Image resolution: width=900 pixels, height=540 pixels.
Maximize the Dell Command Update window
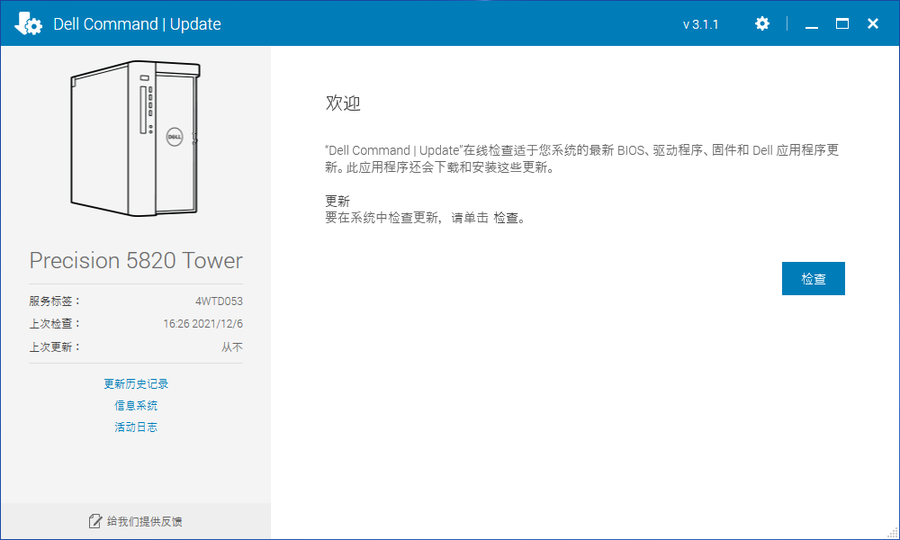tap(842, 24)
